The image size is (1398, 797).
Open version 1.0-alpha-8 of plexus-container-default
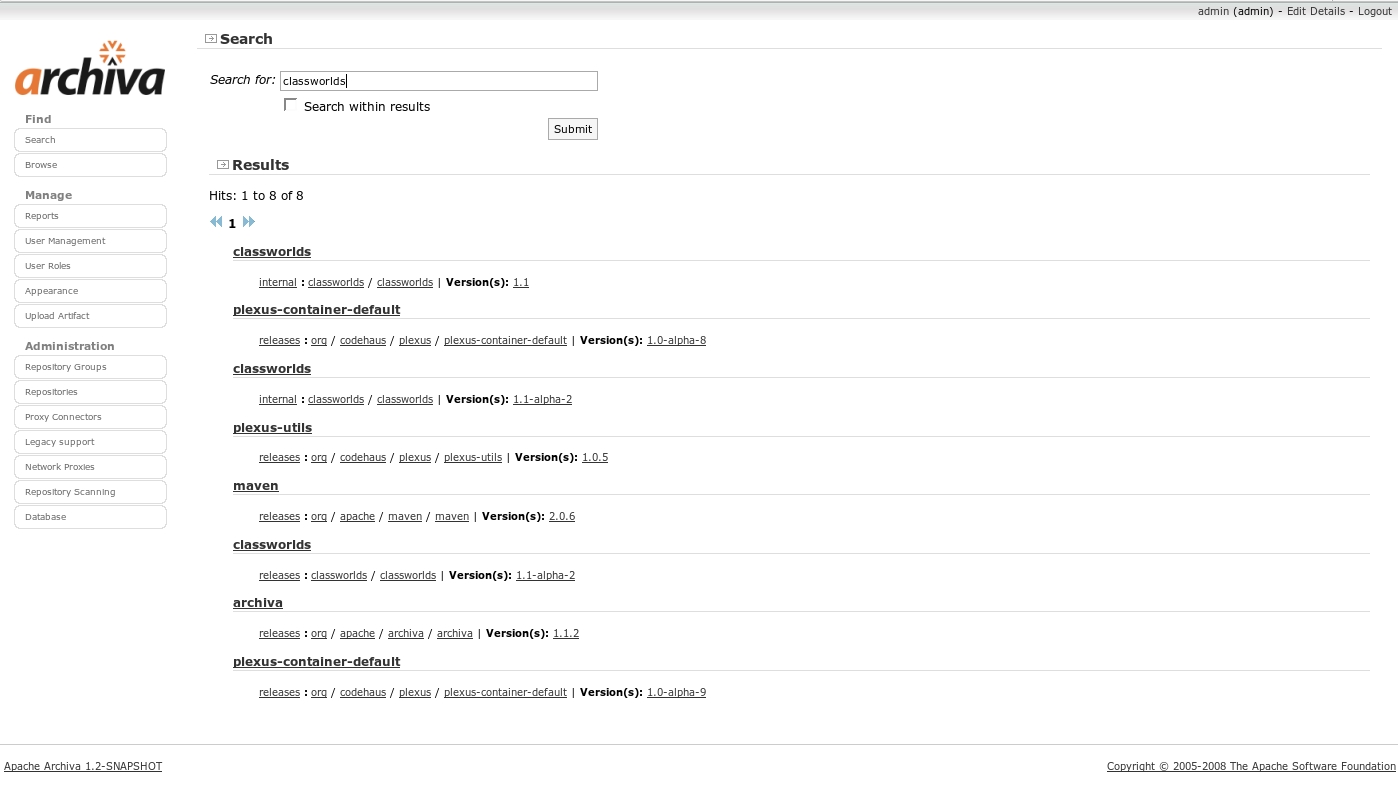point(676,341)
